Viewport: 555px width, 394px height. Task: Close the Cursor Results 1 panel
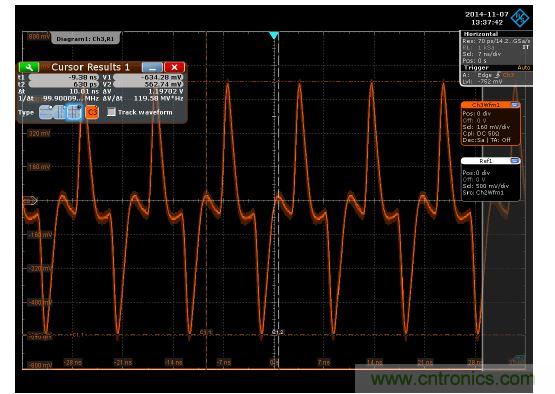[174, 67]
